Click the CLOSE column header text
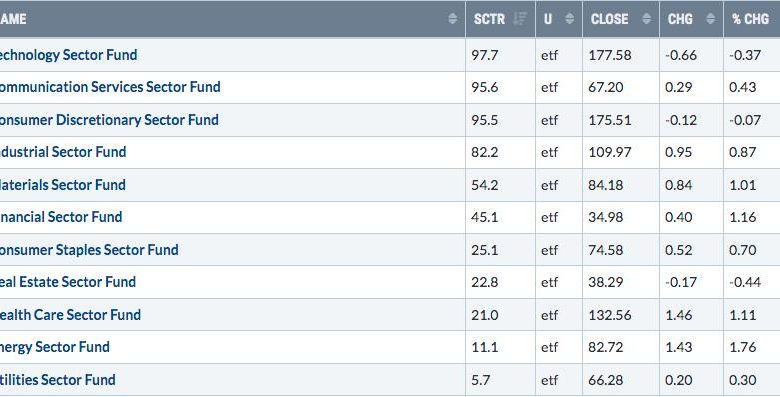 [x=609, y=19]
